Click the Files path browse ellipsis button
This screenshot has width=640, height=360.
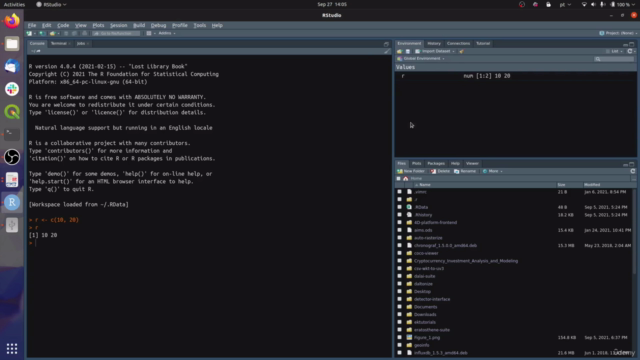633,179
